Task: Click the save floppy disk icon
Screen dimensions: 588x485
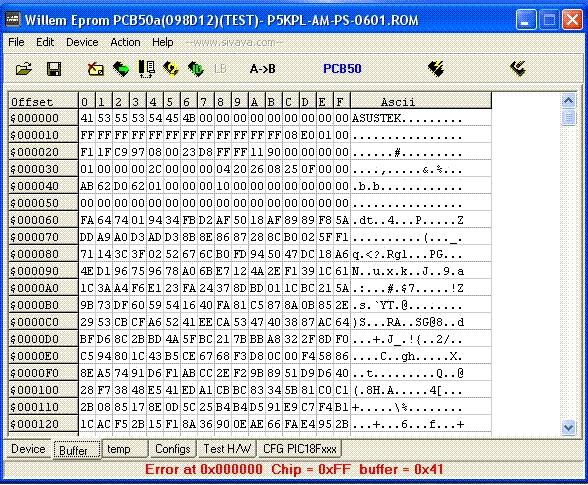Action: coord(54,69)
